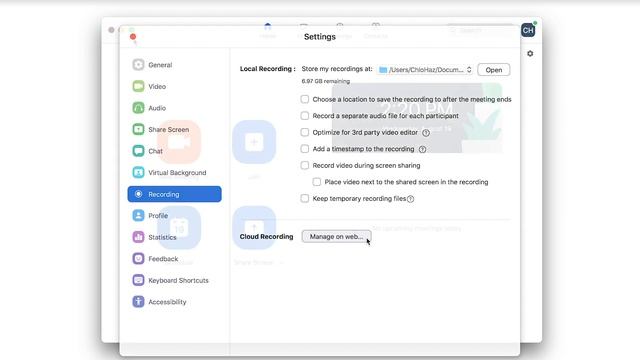
Task: Click the Recording sidebar icon
Action: 138,194
